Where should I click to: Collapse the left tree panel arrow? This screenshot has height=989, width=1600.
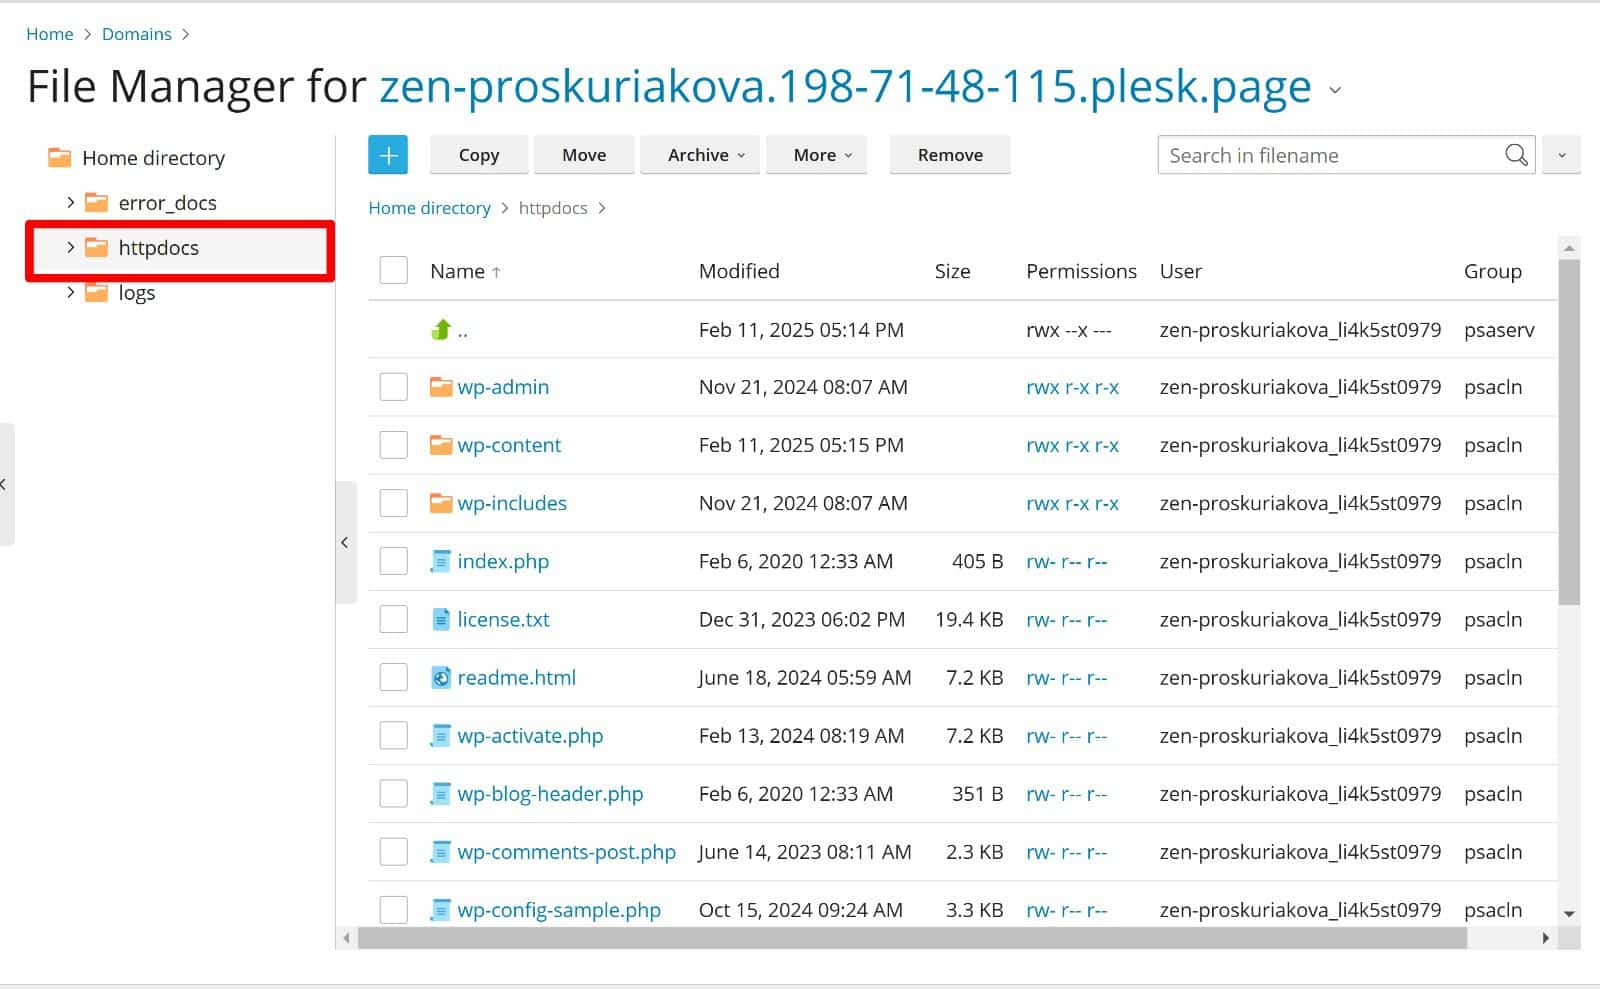tap(345, 542)
